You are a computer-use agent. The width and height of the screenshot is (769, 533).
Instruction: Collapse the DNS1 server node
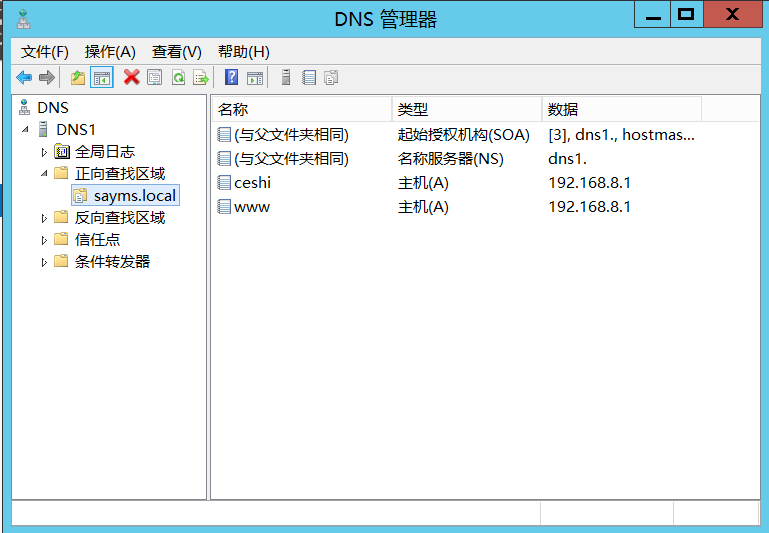(25, 129)
